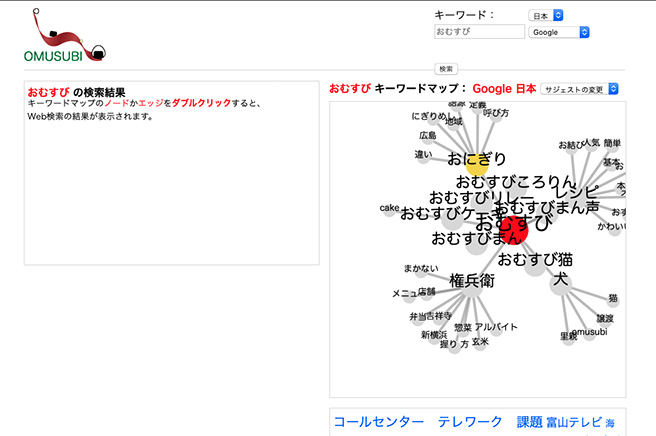Click the おむすびころりん node label
Image resolution: width=656 pixels, height=436 pixels.
(516, 182)
